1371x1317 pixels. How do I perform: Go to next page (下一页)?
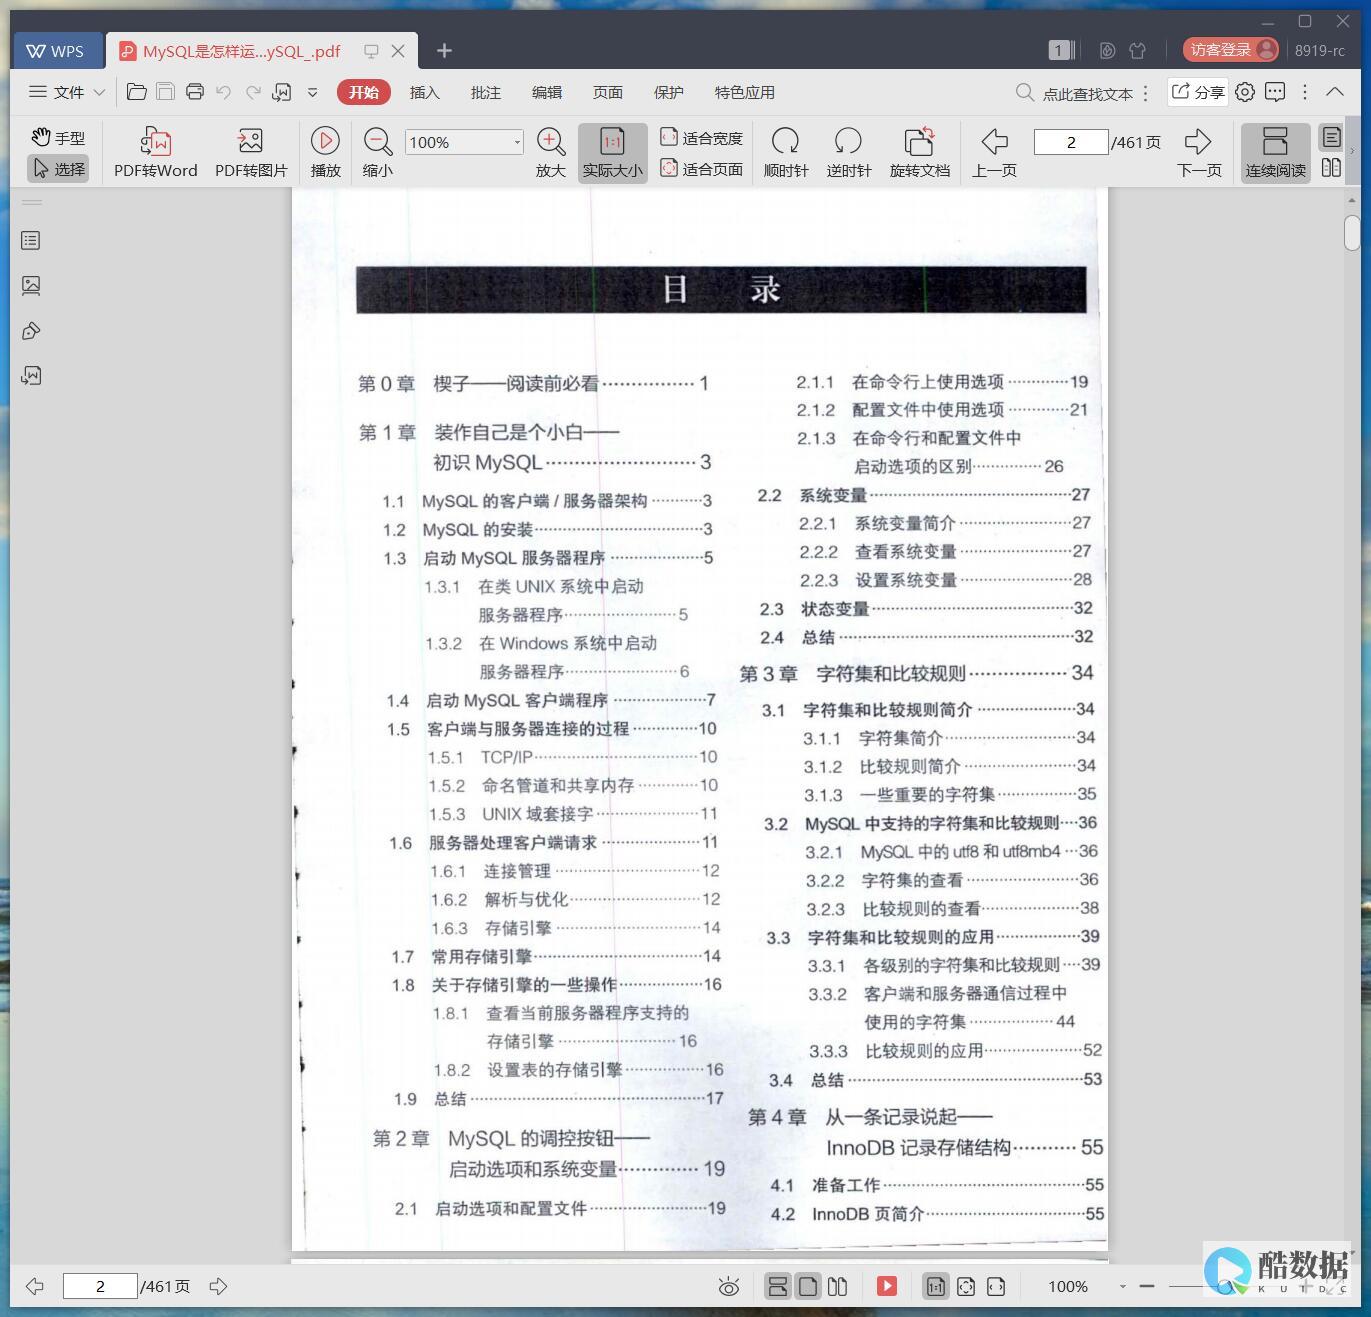(x=1199, y=153)
